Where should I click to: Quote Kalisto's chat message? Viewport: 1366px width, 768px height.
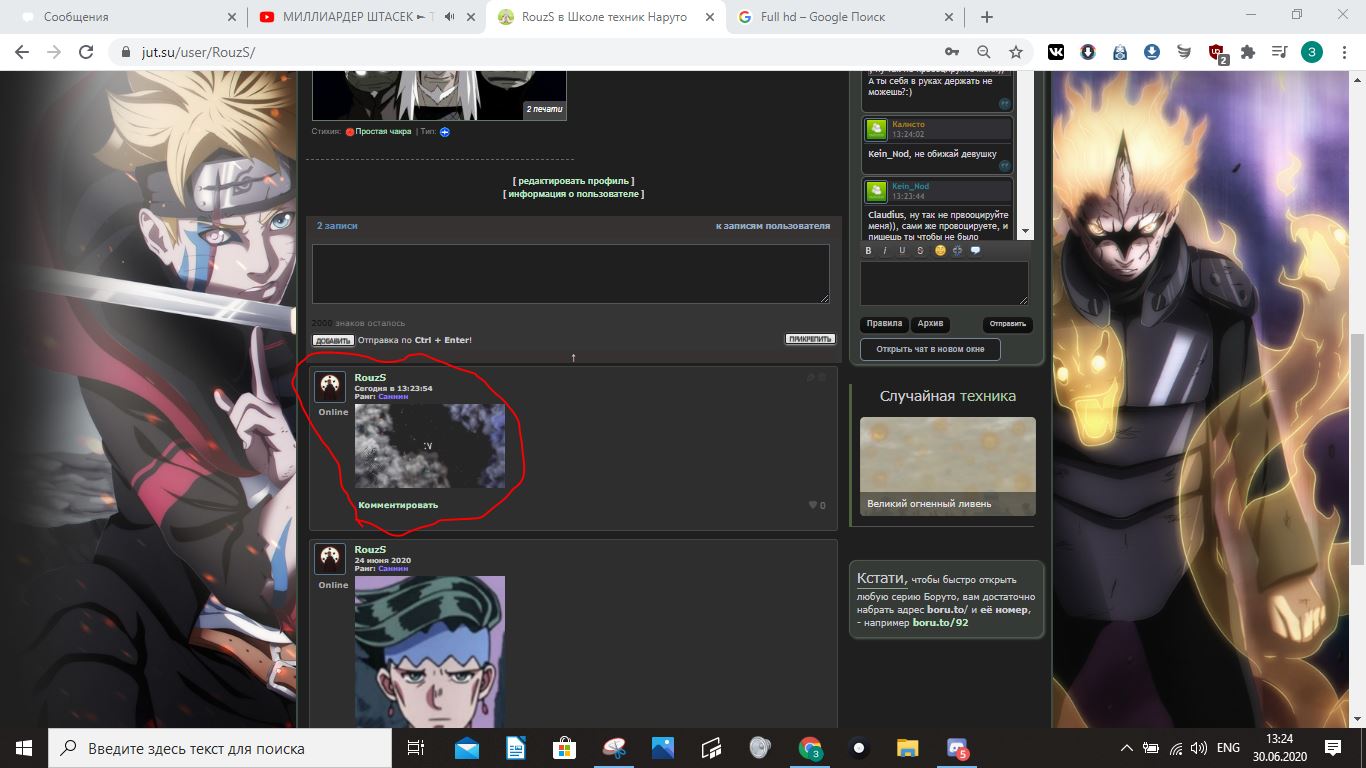(1004, 166)
